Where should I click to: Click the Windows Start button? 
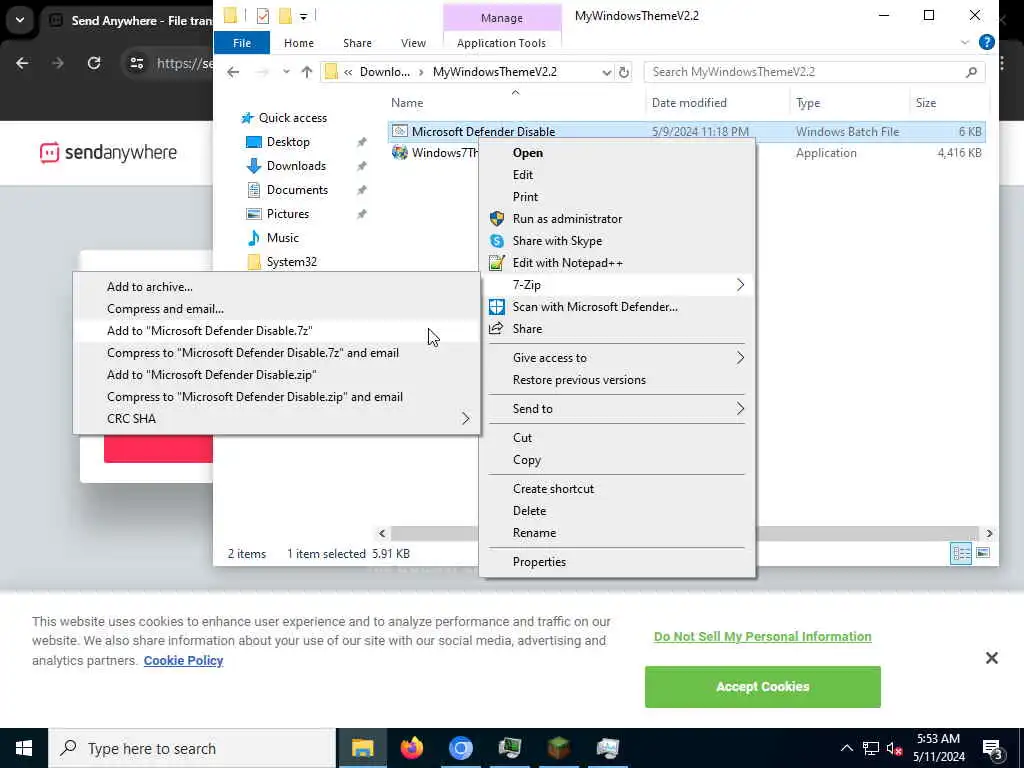(24, 748)
